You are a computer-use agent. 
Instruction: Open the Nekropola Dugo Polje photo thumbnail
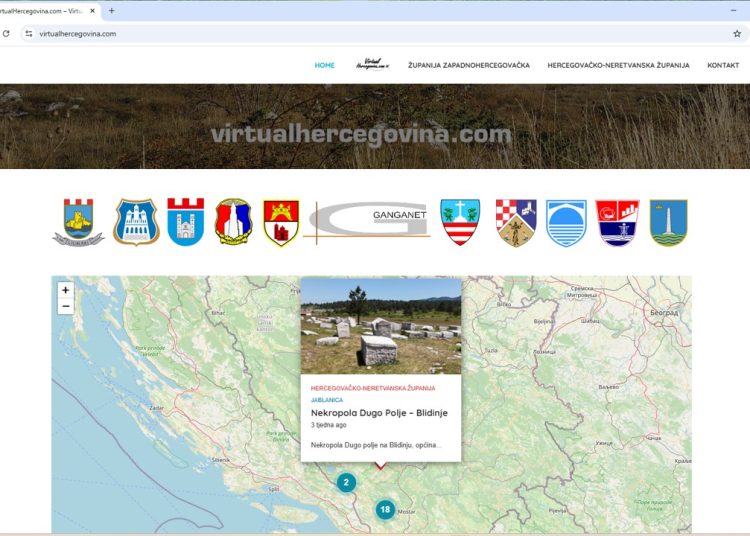(x=381, y=326)
